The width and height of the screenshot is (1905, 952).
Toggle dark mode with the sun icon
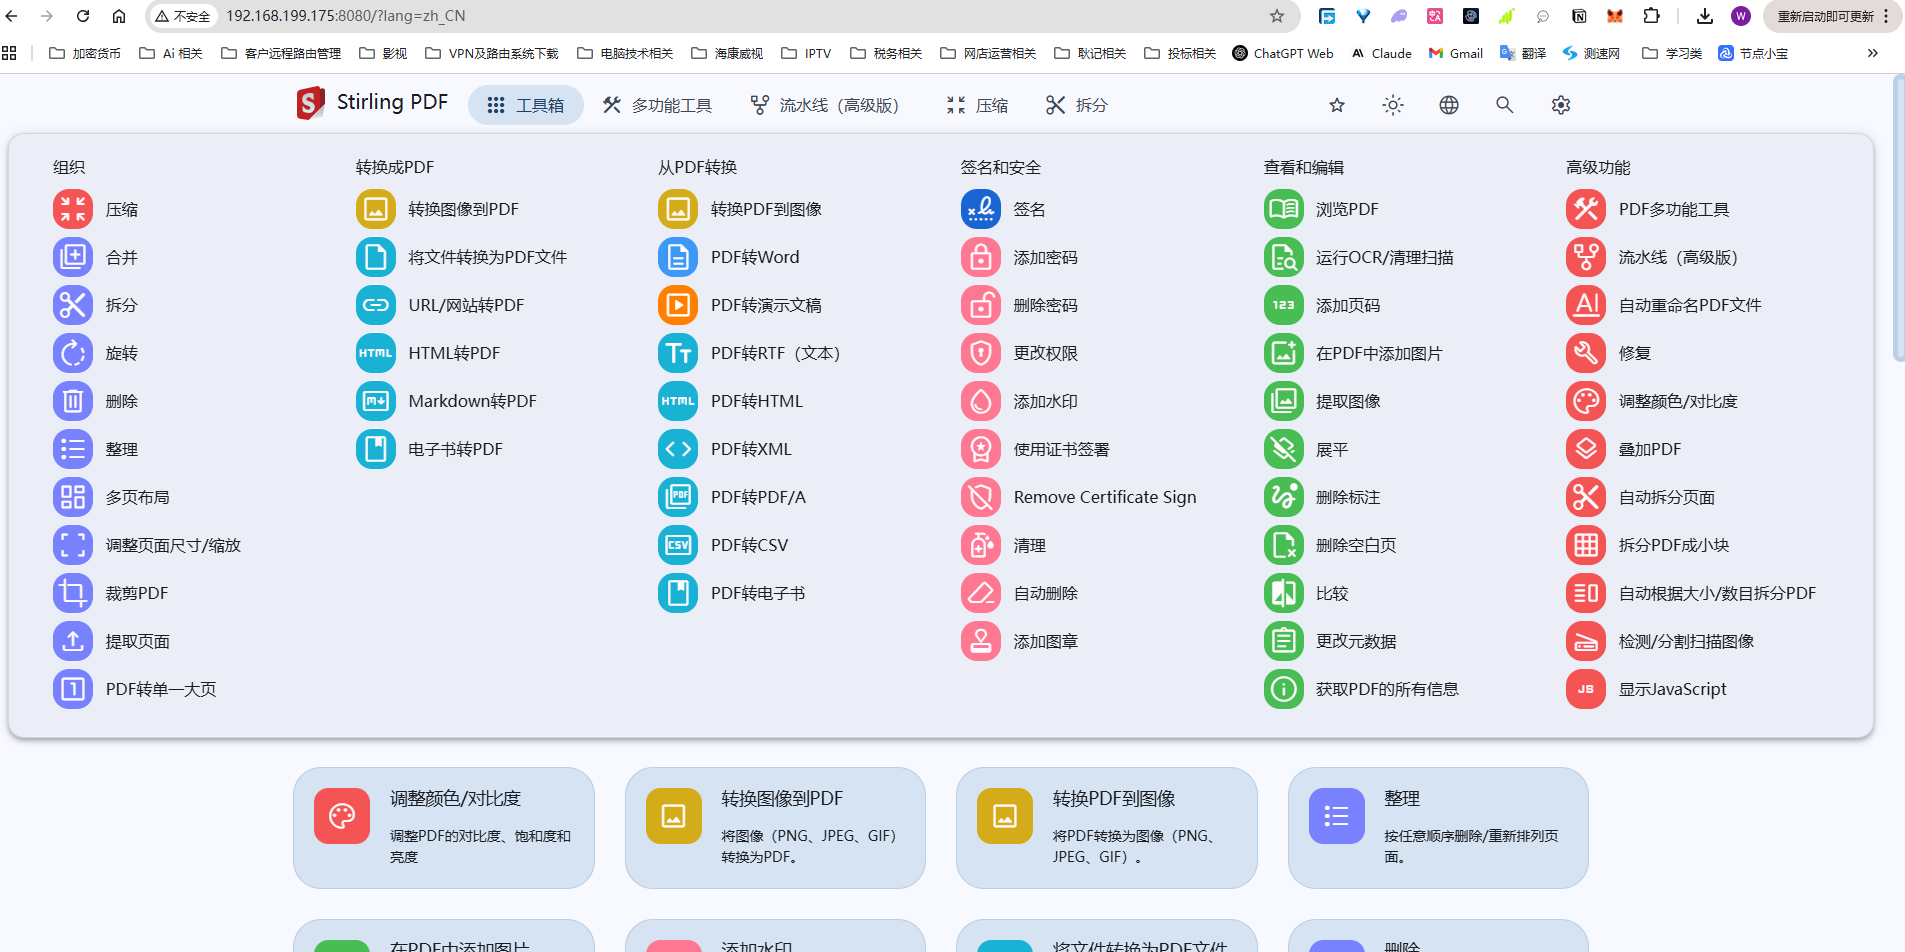coord(1393,105)
